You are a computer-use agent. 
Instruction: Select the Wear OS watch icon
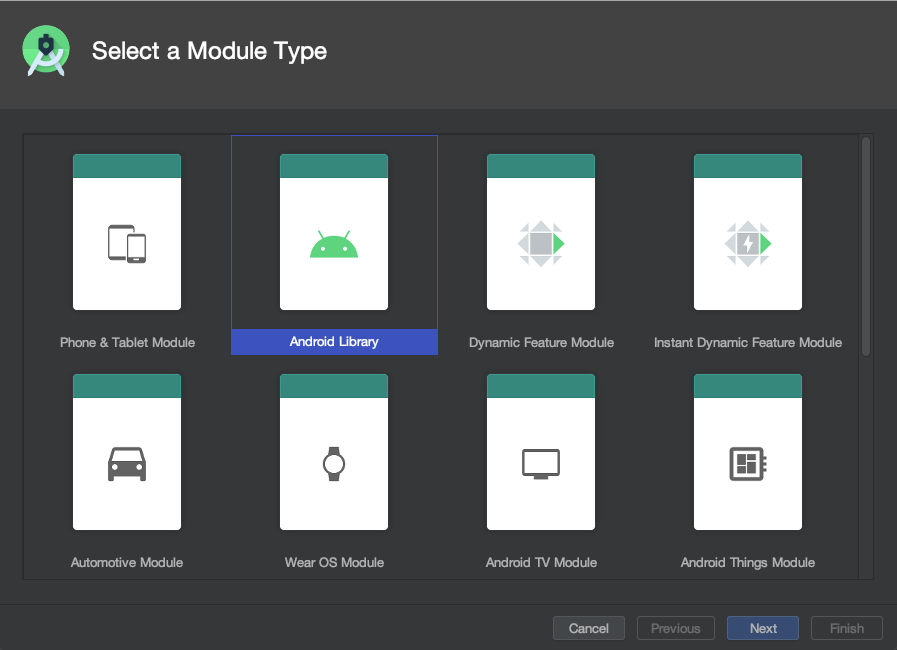click(334, 464)
